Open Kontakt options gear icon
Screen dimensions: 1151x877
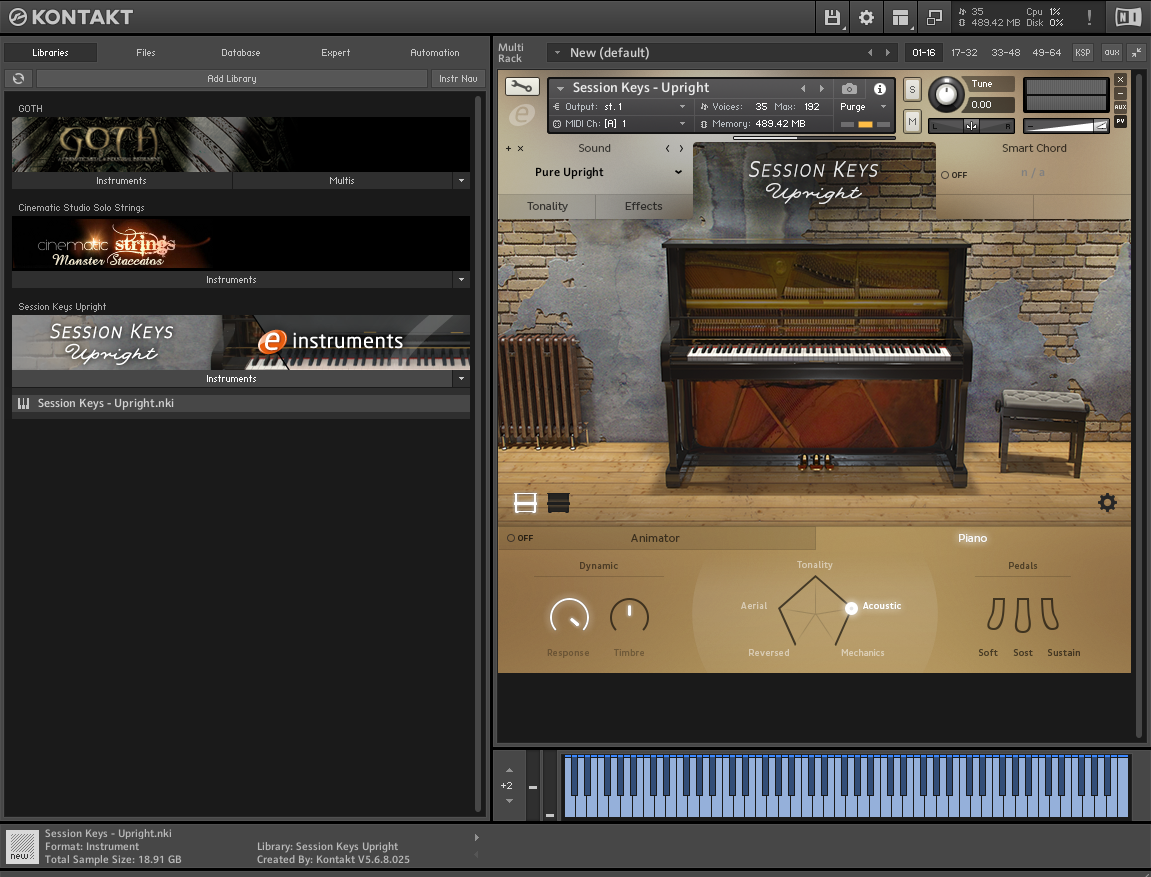click(x=866, y=18)
